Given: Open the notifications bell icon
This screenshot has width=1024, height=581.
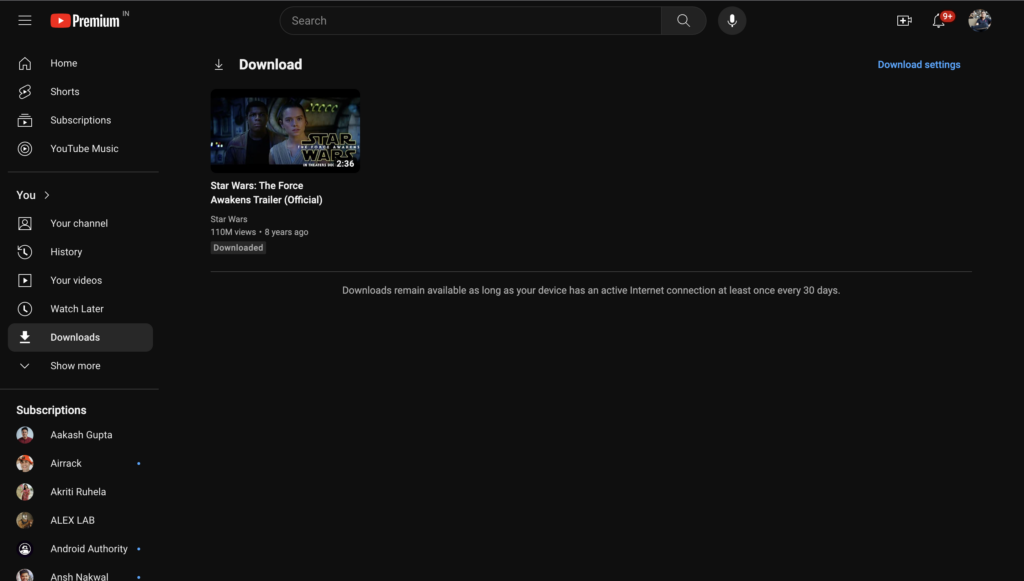Looking at the screenshot, I should pos(938,20).
